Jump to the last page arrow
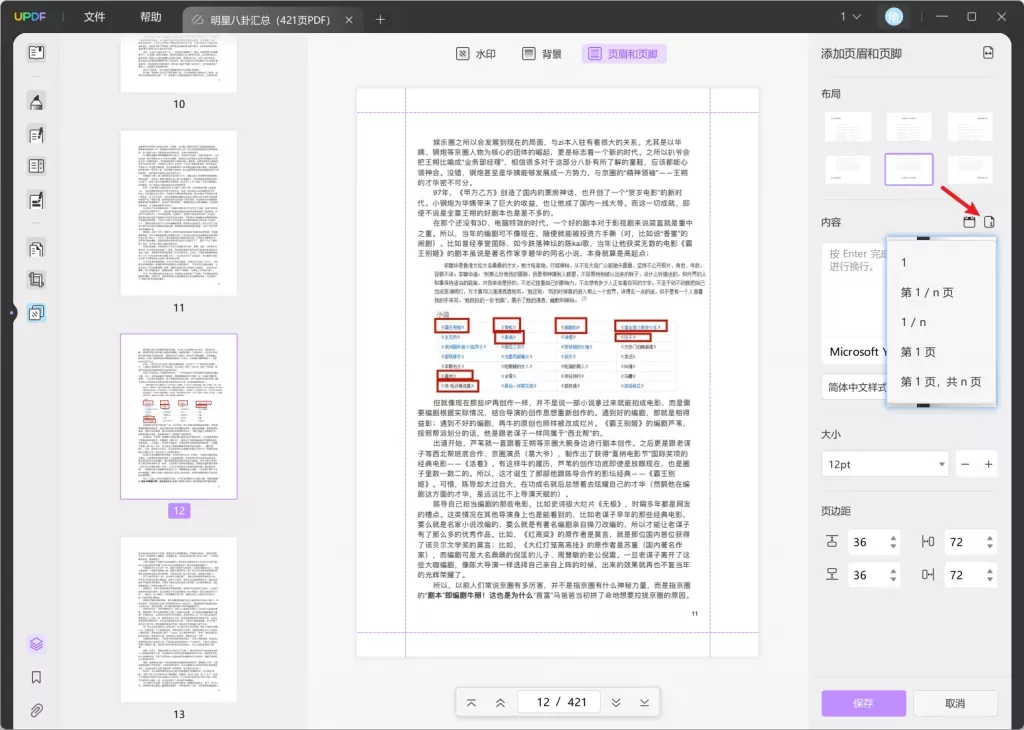 644,702
